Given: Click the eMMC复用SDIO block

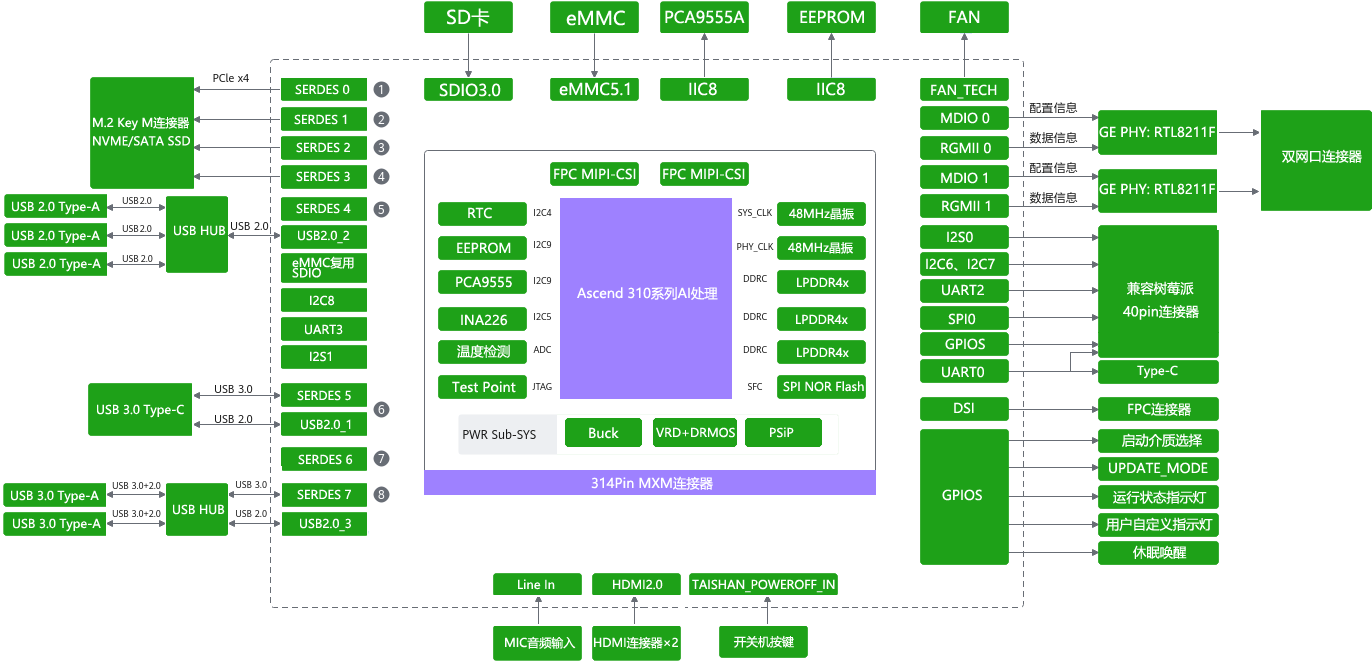Looking at the screenshot, I should [323, 268].
